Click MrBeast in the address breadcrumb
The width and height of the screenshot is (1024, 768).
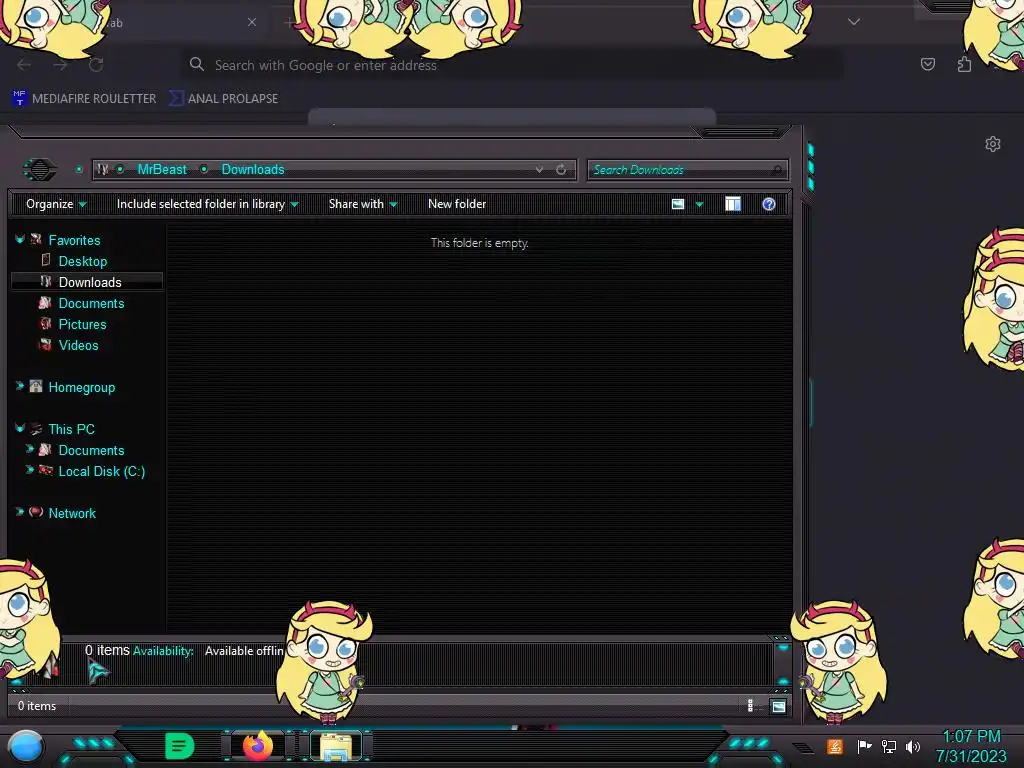pos(162,170)
